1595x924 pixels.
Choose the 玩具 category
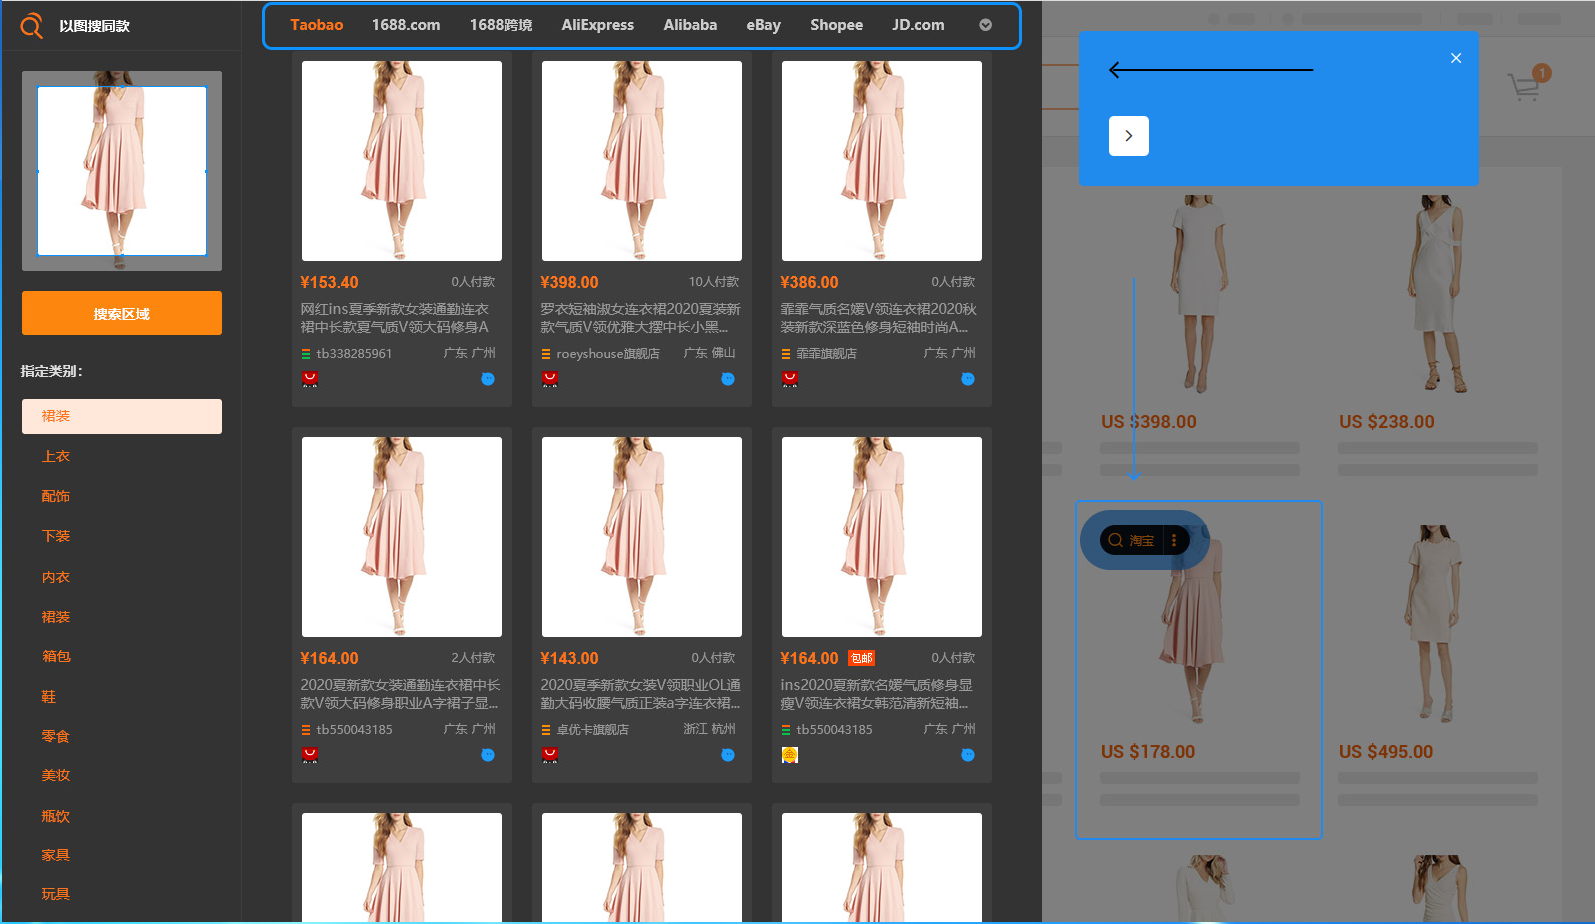(56, 894)
